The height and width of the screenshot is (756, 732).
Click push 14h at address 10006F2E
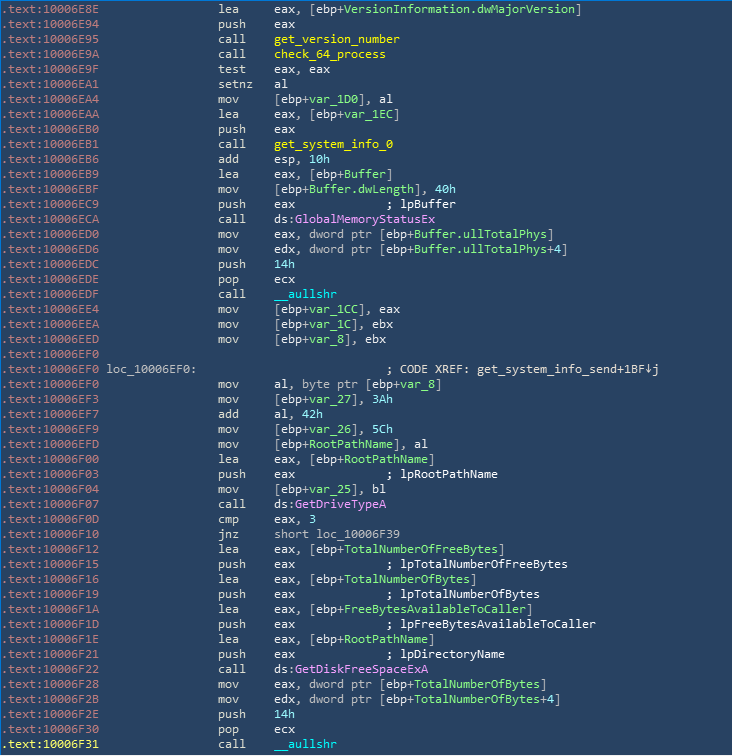[256, 714]
